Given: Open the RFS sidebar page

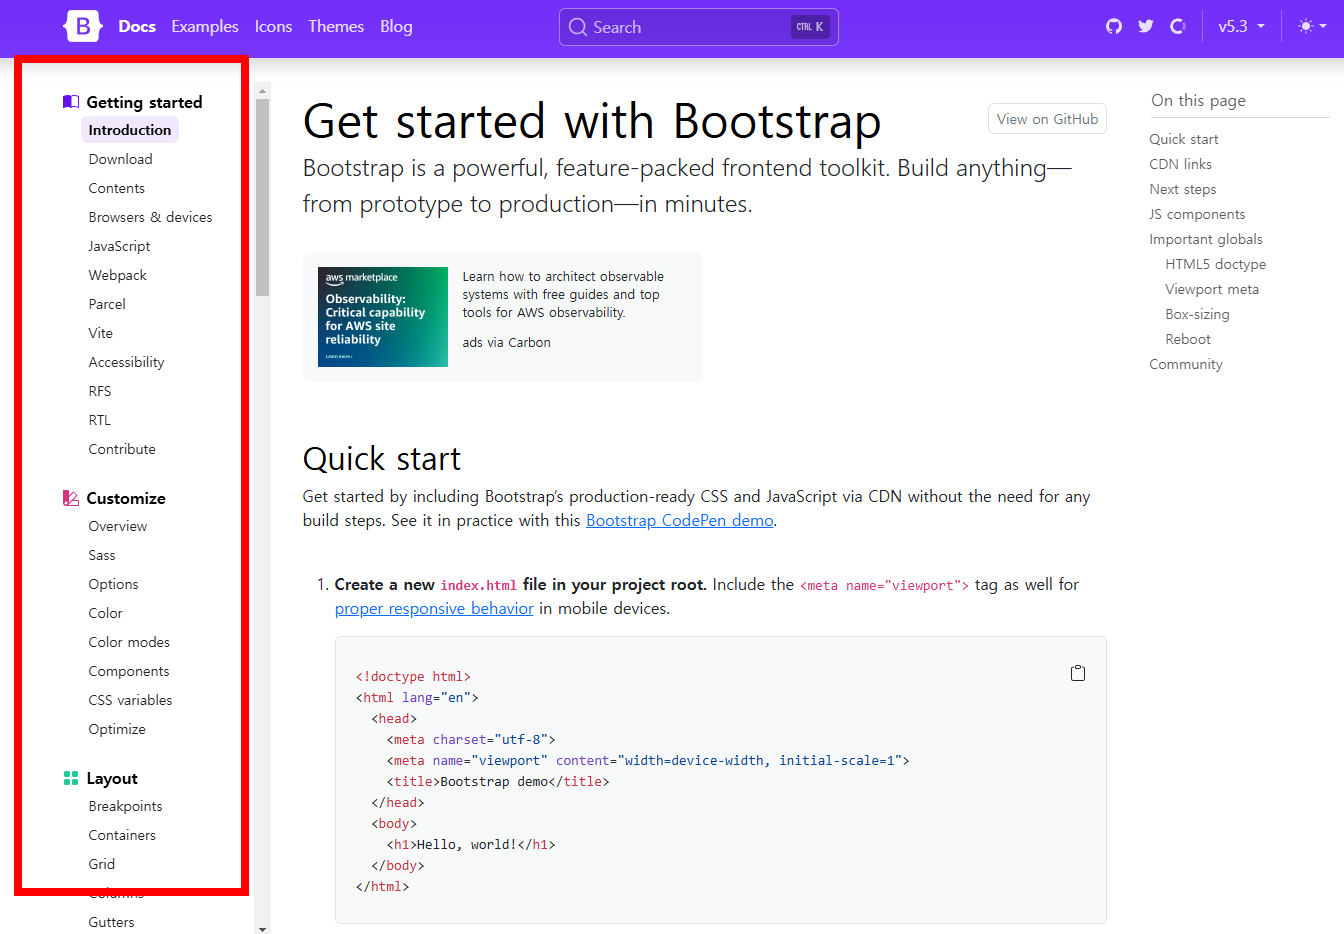Looking at the screenshot, I should click(99, 391).
